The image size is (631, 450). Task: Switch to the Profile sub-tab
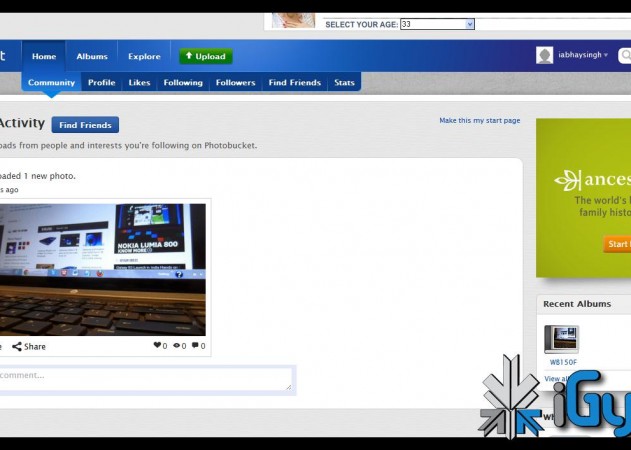click(x=101, y=83)
